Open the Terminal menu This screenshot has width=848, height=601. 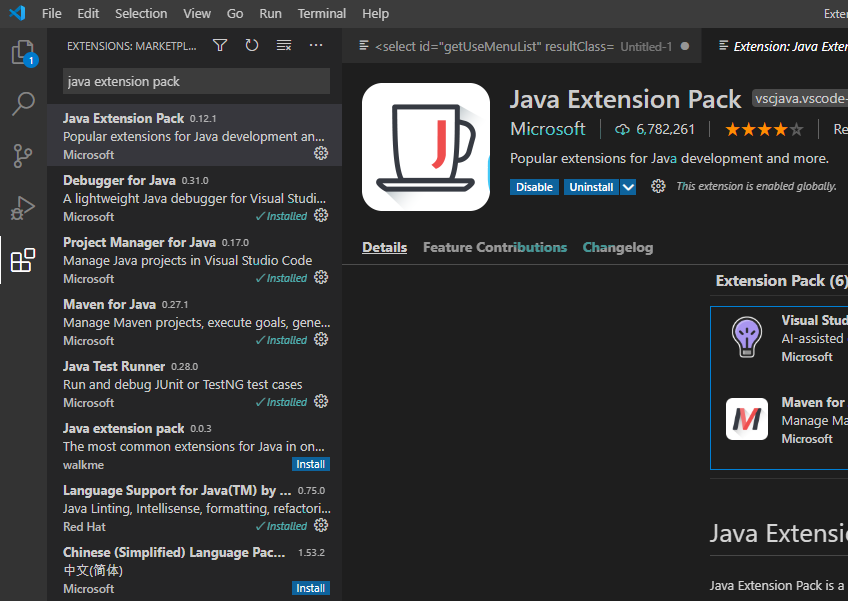(322, 14)
